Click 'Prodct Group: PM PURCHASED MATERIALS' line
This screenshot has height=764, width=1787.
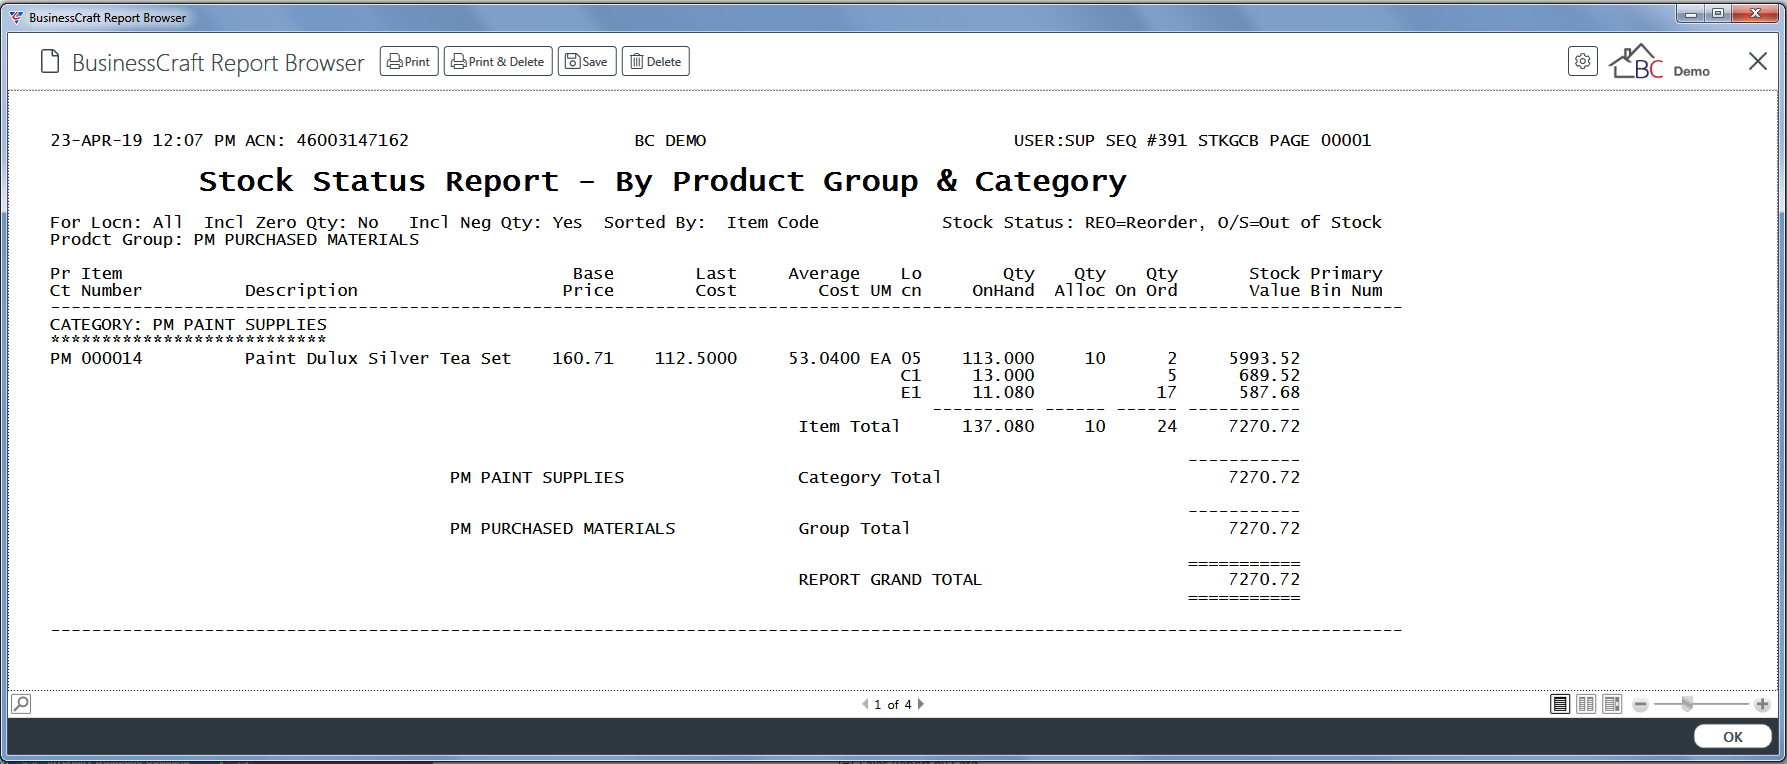click(235, 239)
